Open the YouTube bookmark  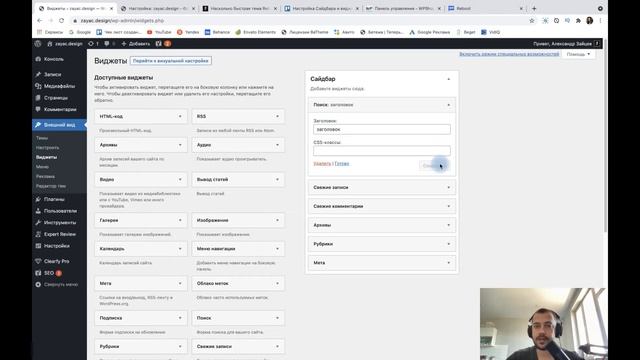159,32
